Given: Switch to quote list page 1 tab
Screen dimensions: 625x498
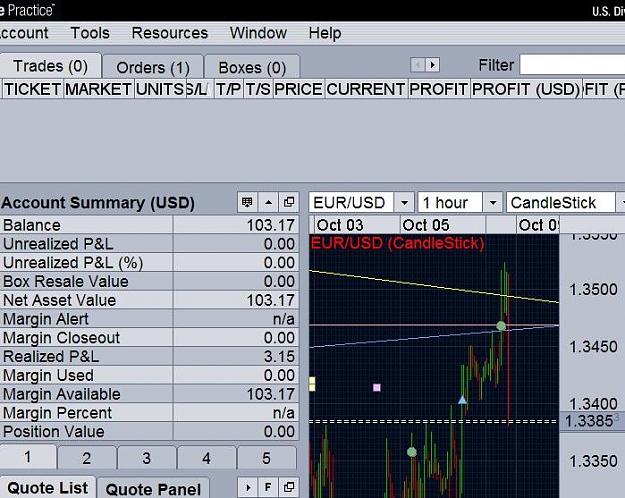Looking at the screenshot, I should [x=28, y=457].
